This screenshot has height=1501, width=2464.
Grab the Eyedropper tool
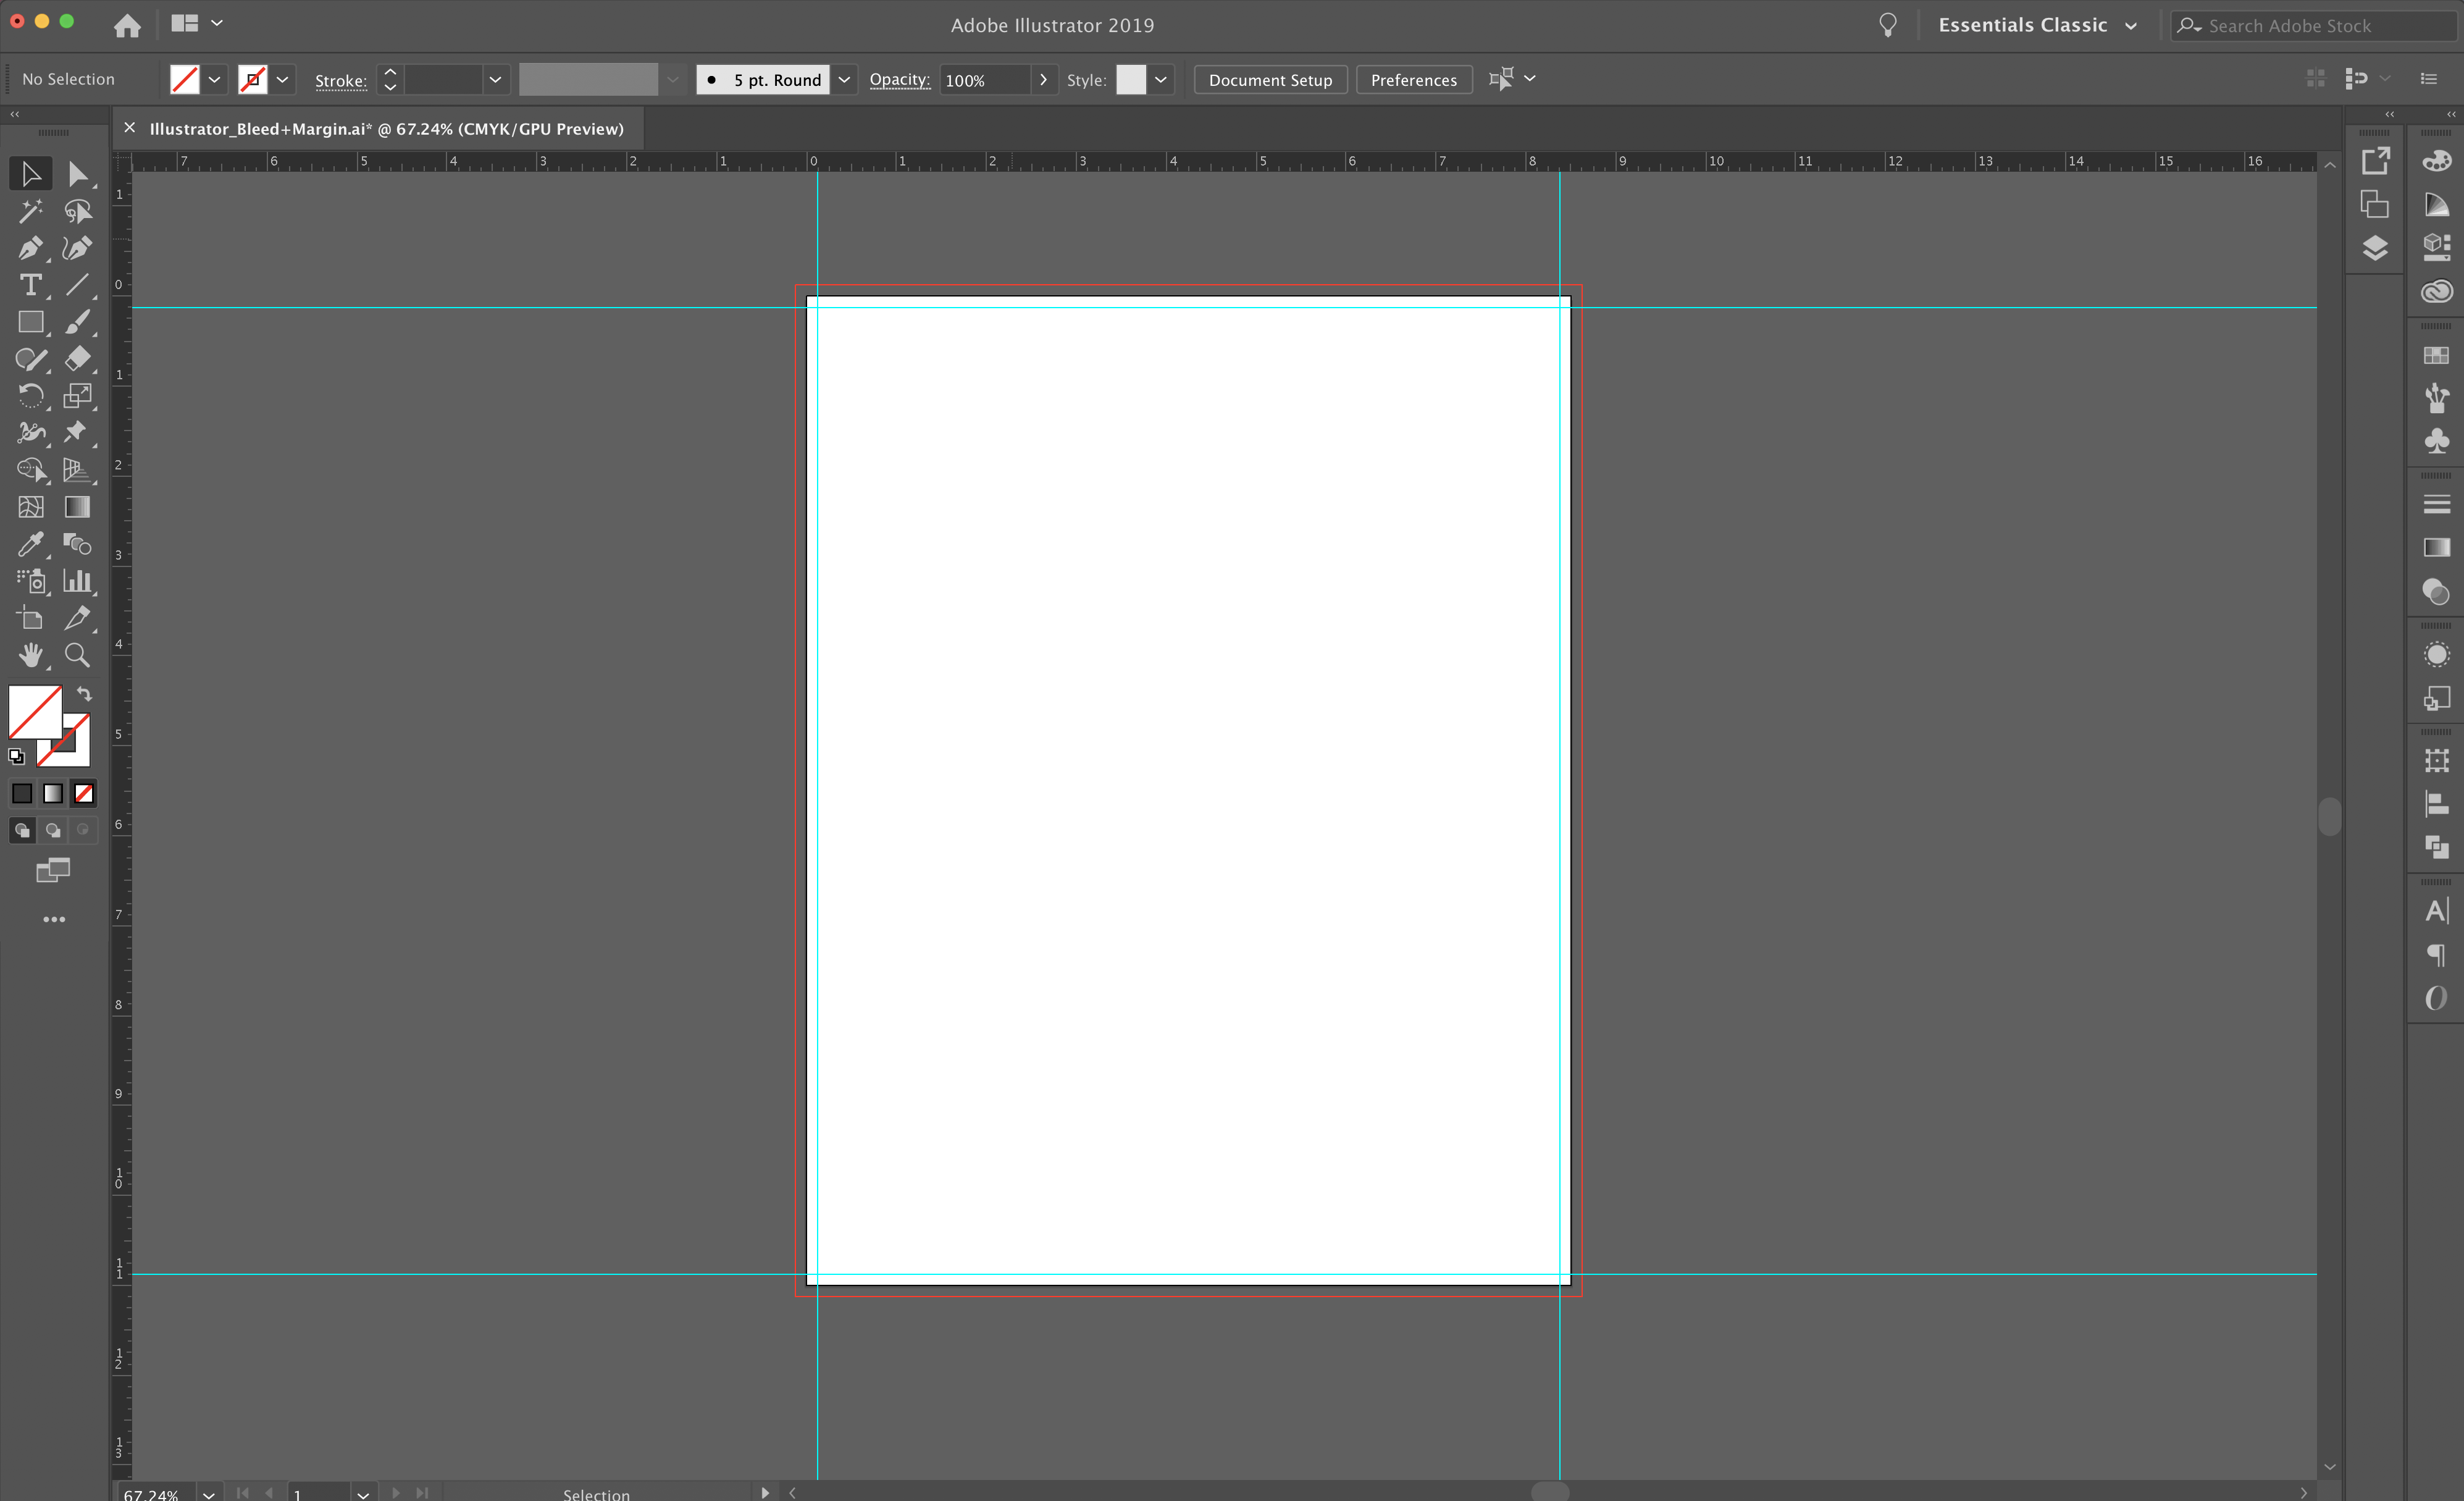[x=31, y=544]
